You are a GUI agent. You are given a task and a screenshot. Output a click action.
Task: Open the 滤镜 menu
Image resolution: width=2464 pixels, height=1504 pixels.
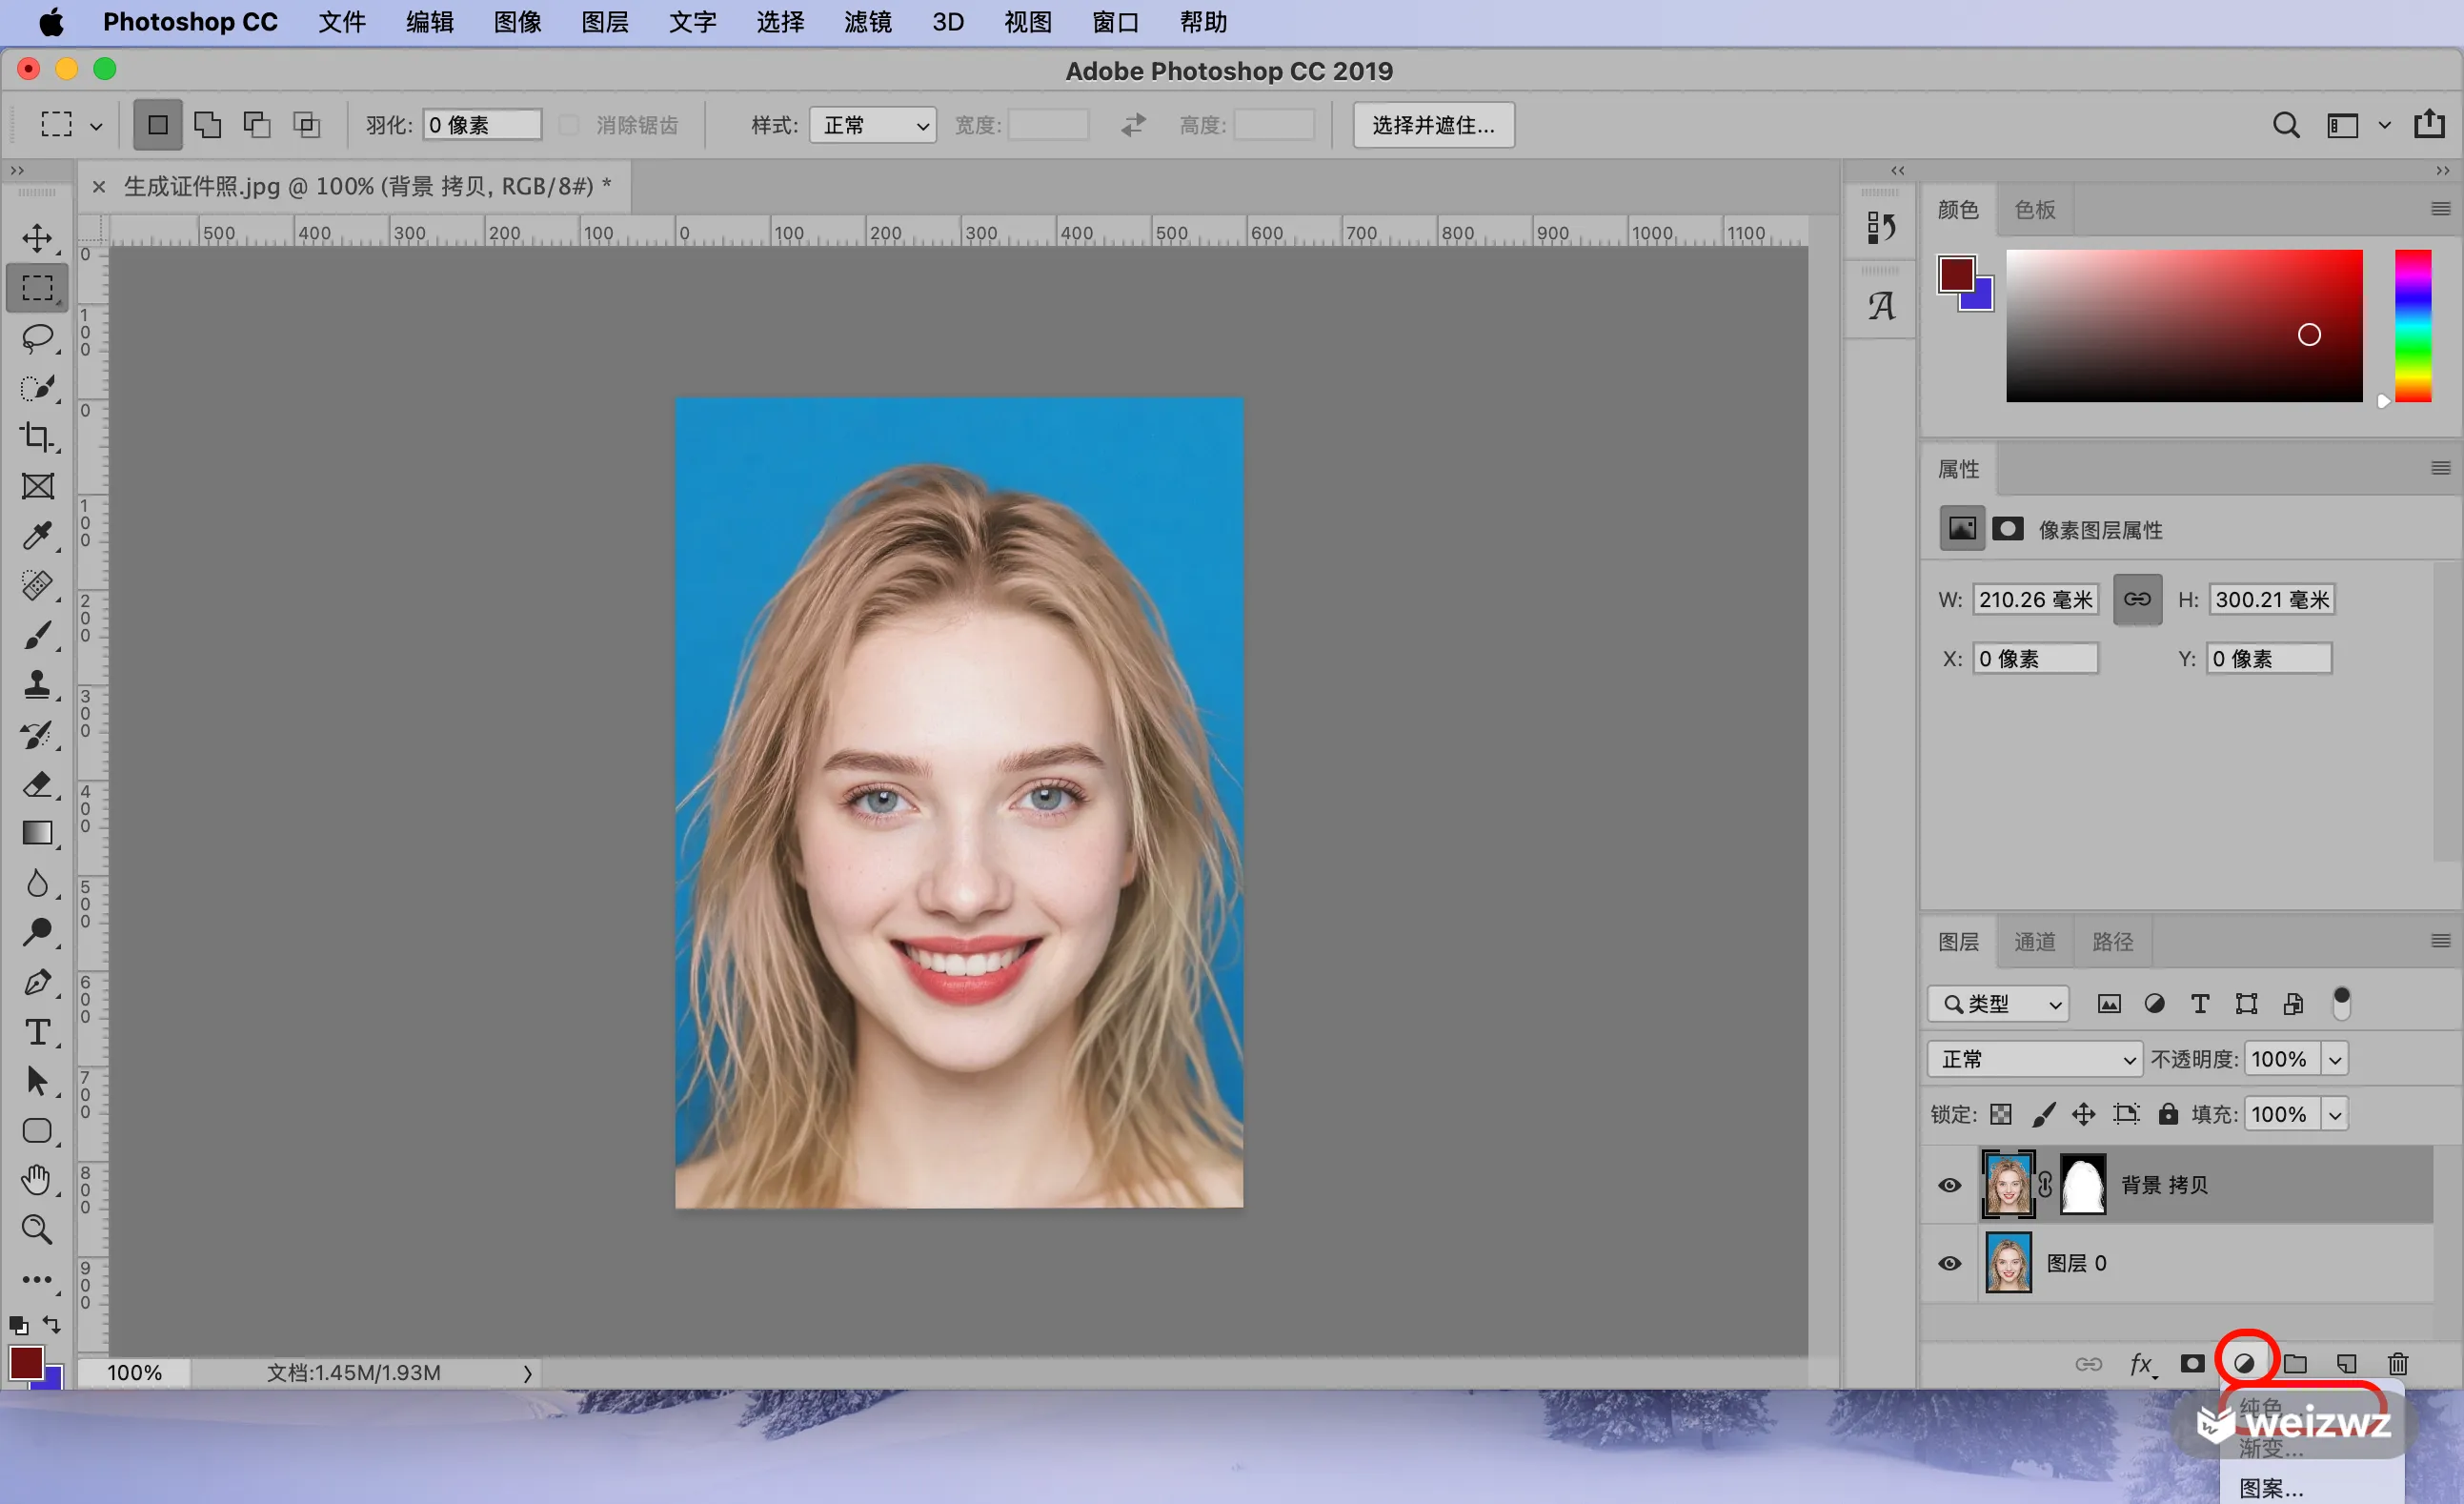867,22
